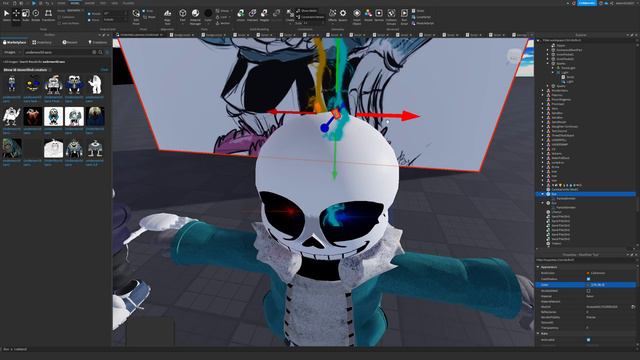Screen dimensions: 640x360
Task: Collapse the Appearance properties section
Action: coord(538,267)
